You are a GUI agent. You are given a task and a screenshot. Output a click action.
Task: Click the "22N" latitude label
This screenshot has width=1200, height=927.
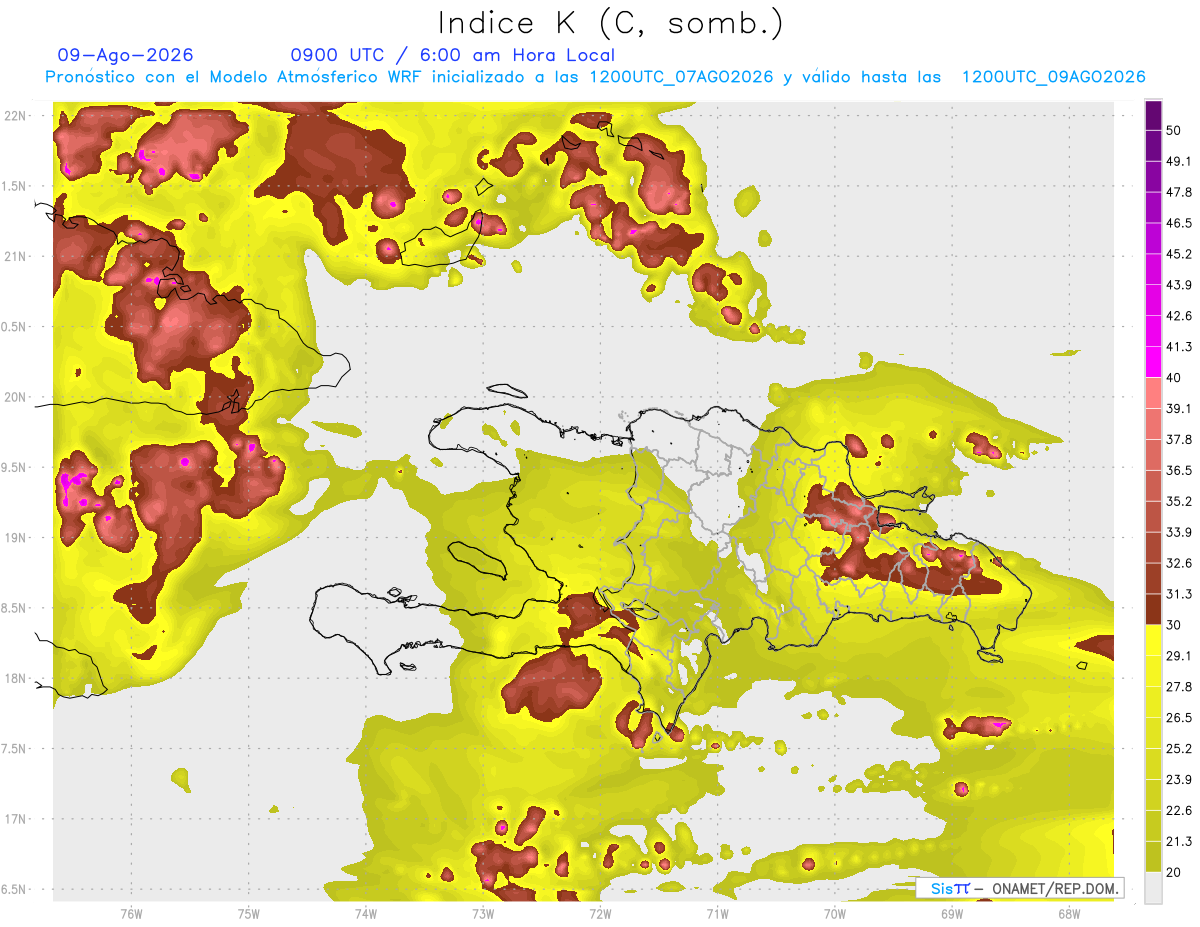15,116
